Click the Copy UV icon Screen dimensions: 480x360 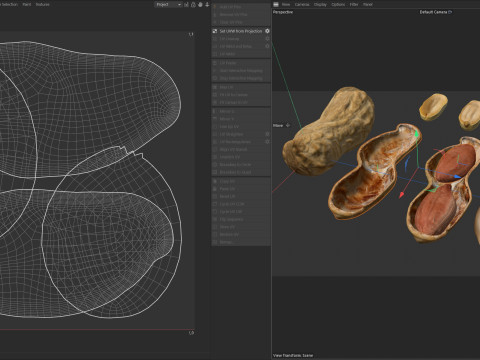coord(215,181)
